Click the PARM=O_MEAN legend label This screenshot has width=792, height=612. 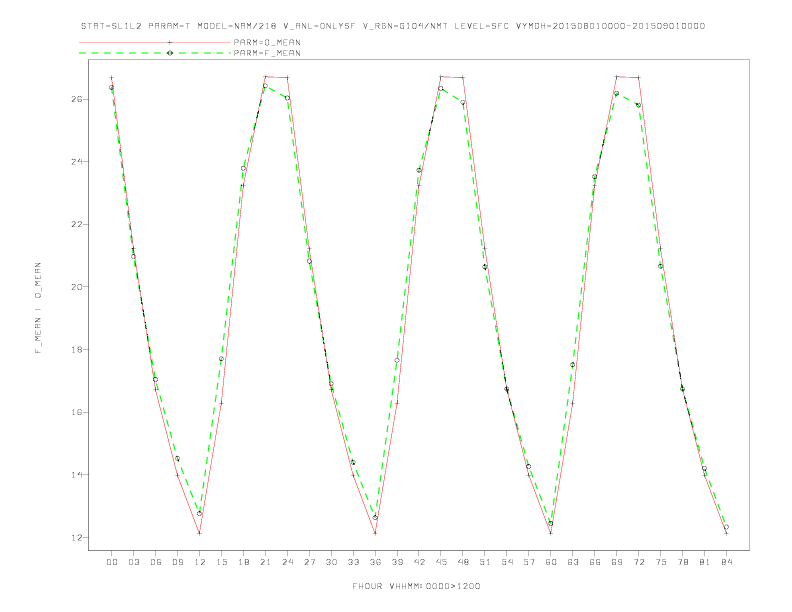tap(267, 42)
